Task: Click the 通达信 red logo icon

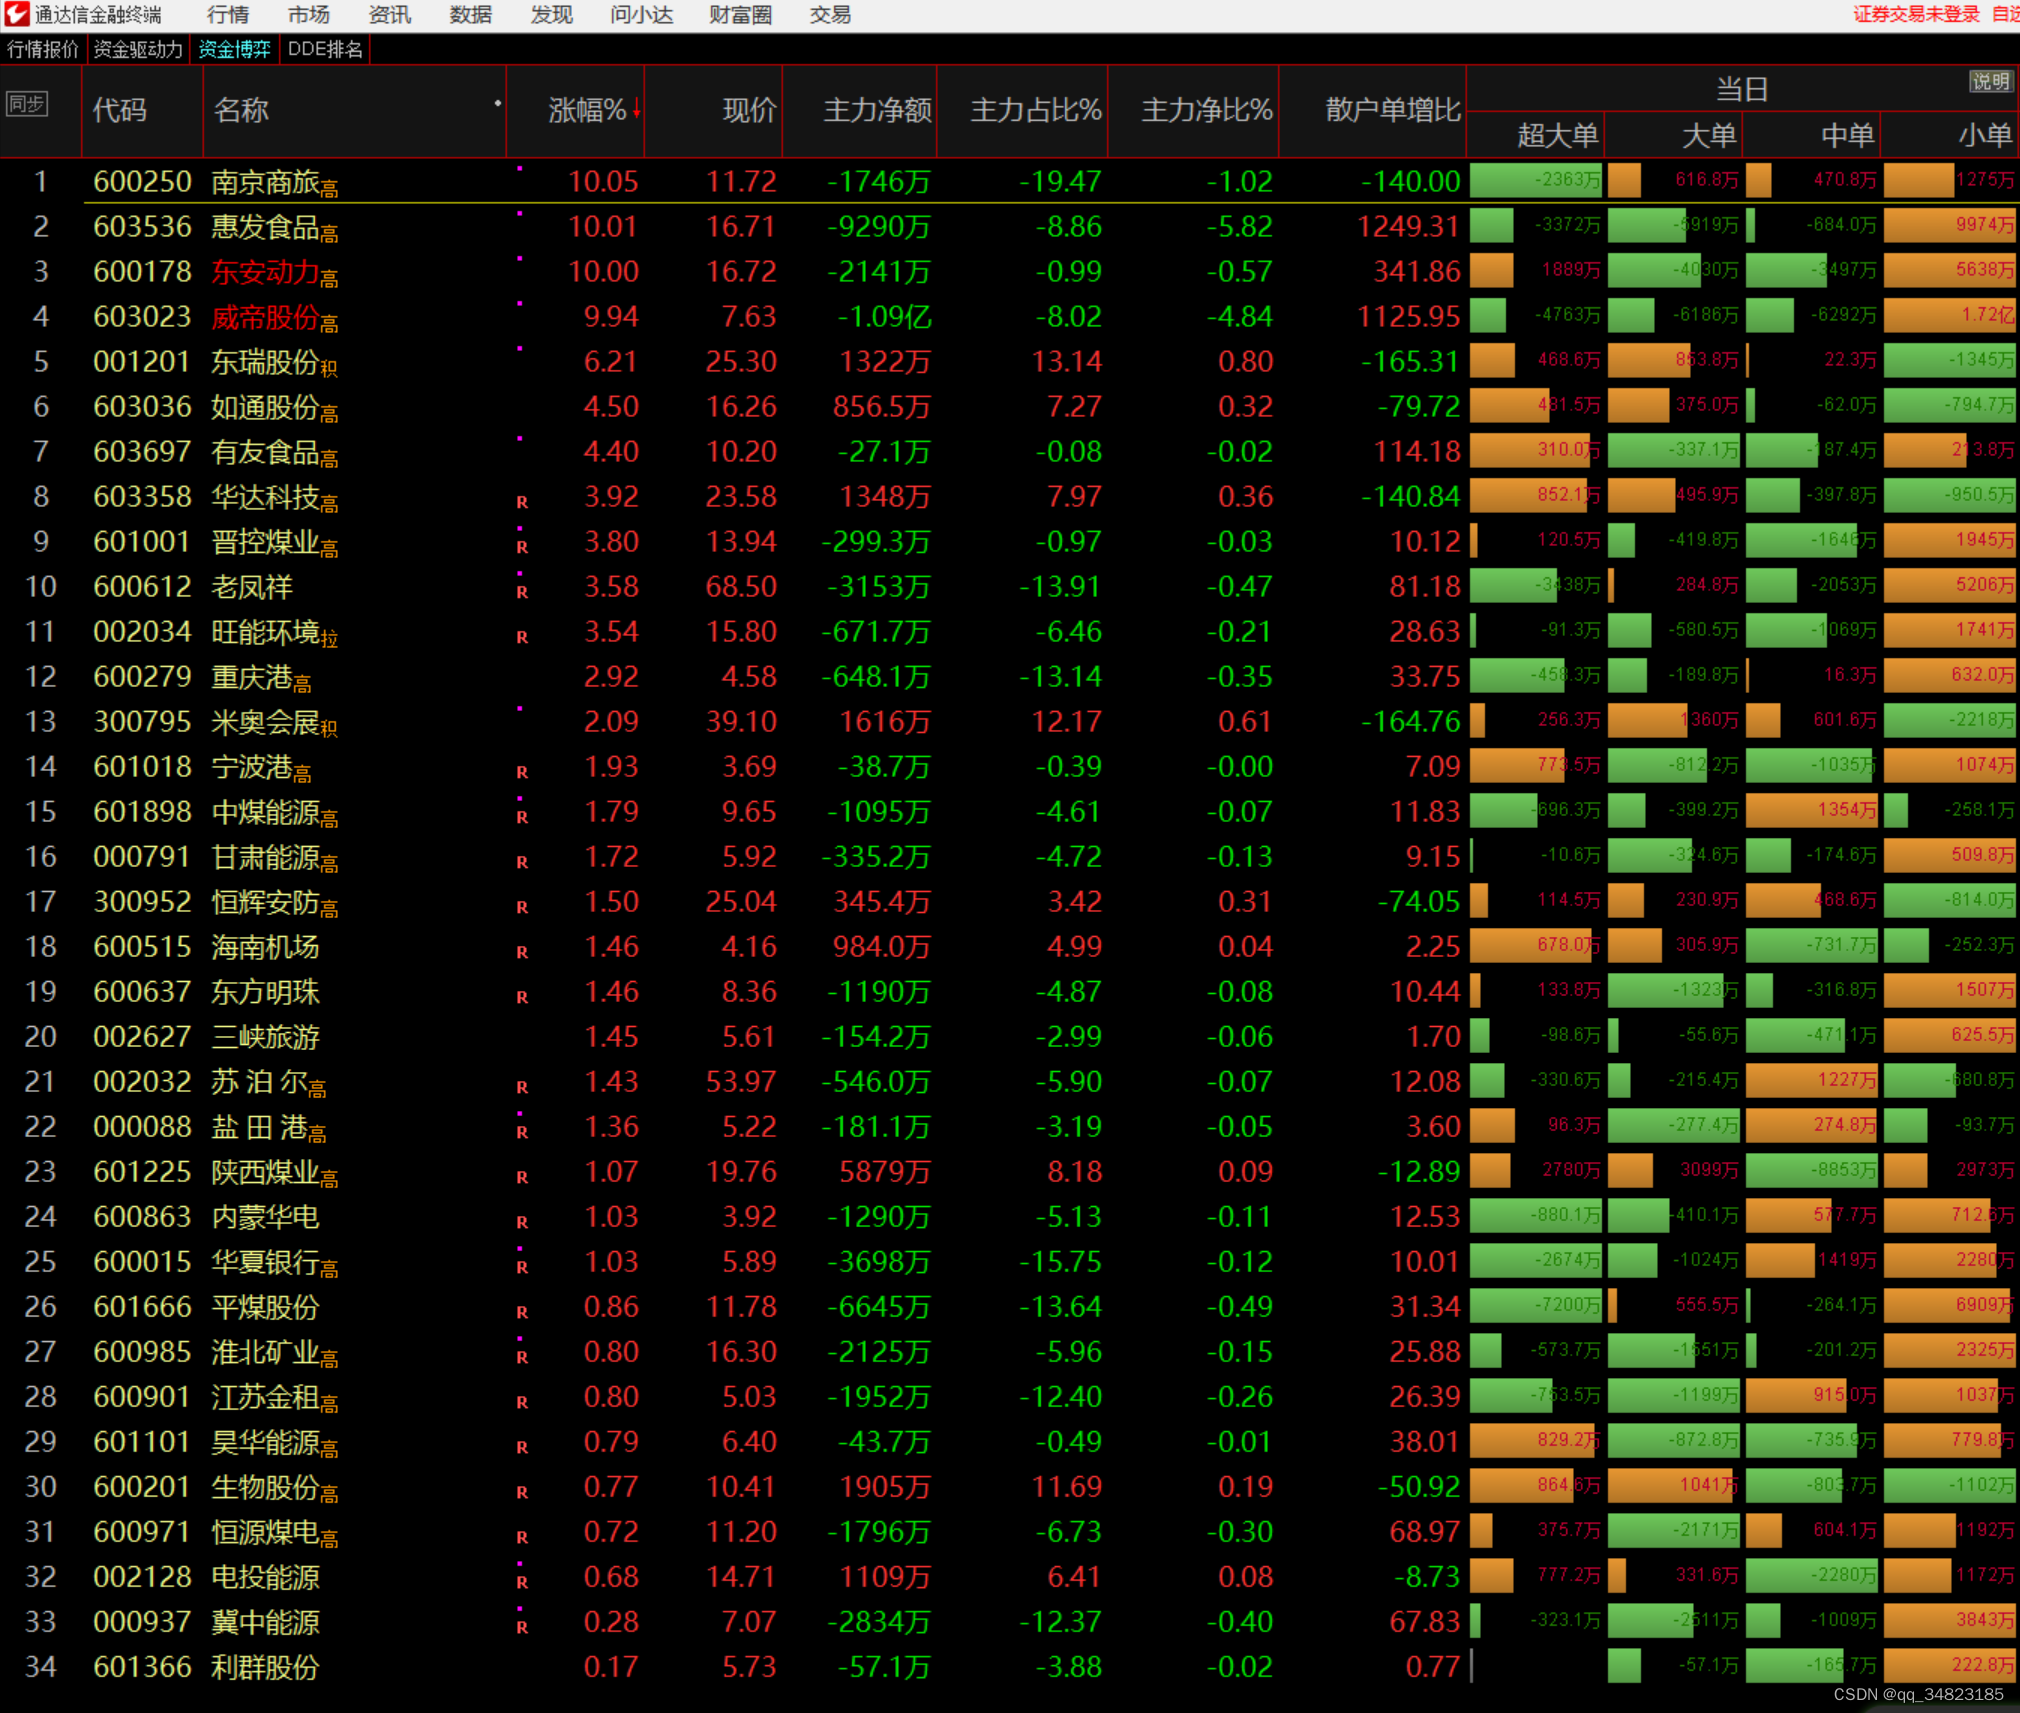Action: [17, 13]
